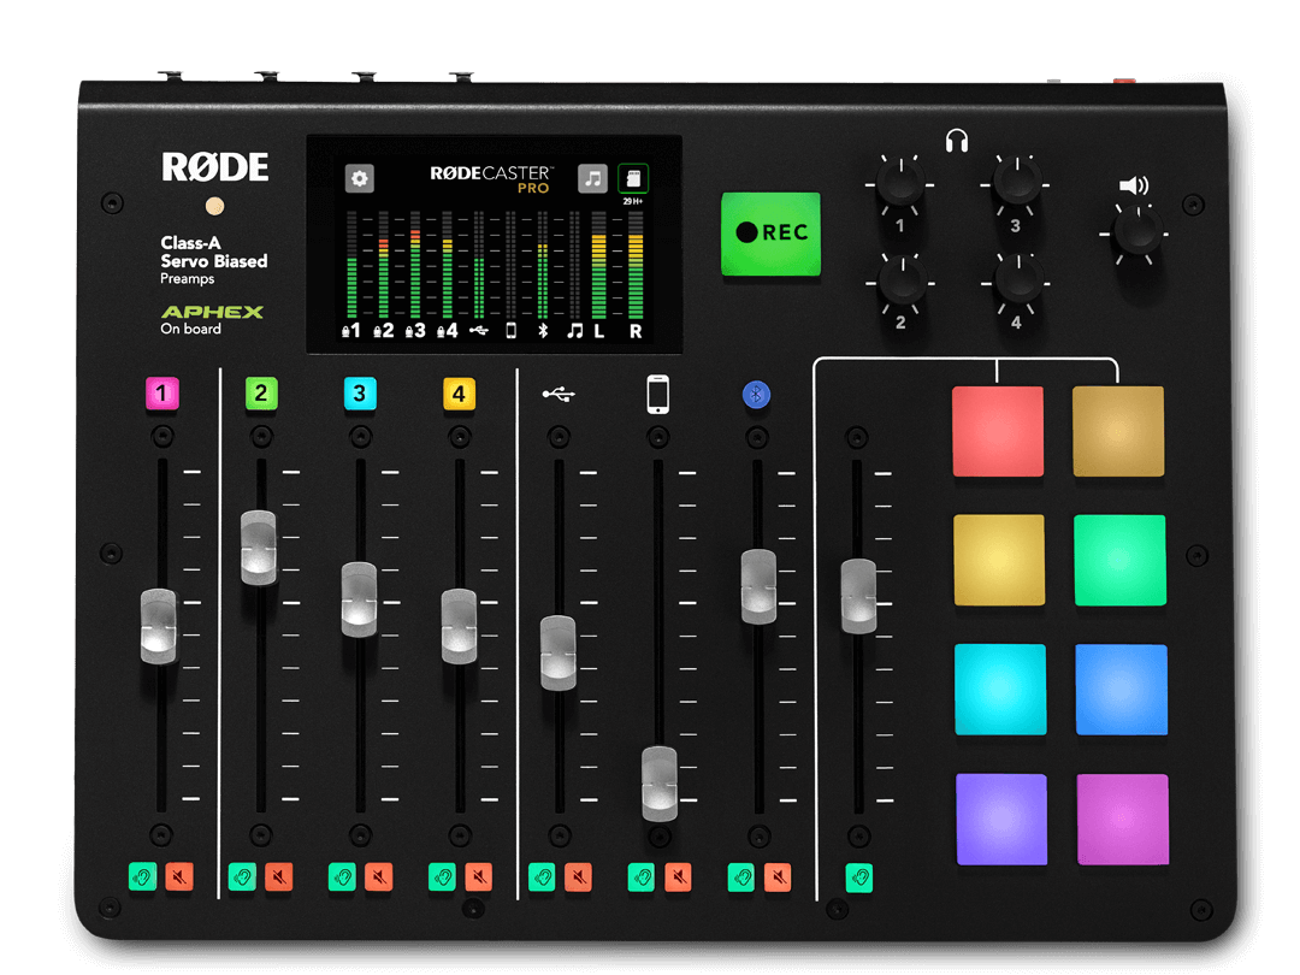This screenshot has width=1300, height=975.
Task: Select the smartphone channel icon
Action: tap(658, 394)
